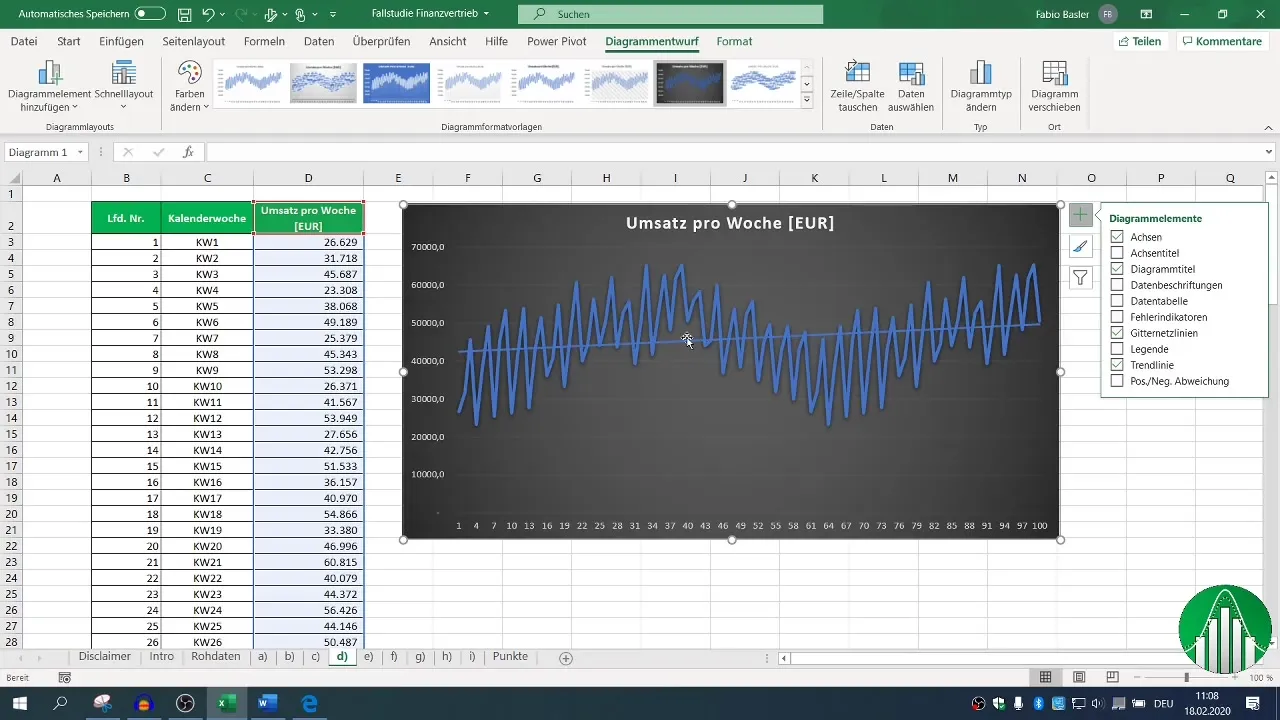This screenshot has width=1280, height=720.
Task: Select cell KW10
Action: [207, 386]
